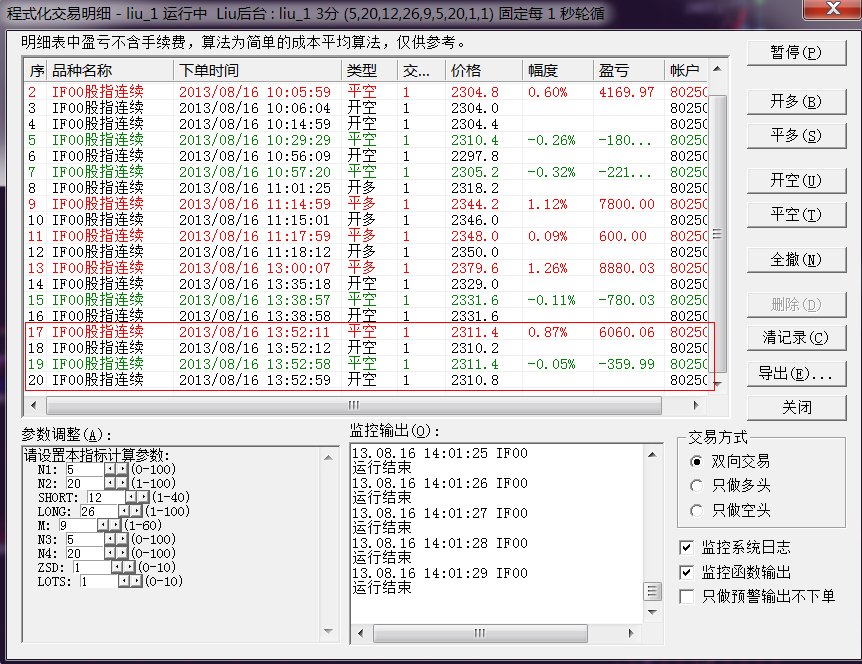Increase LOTS with its right arrow

click(x=136, y=582)
